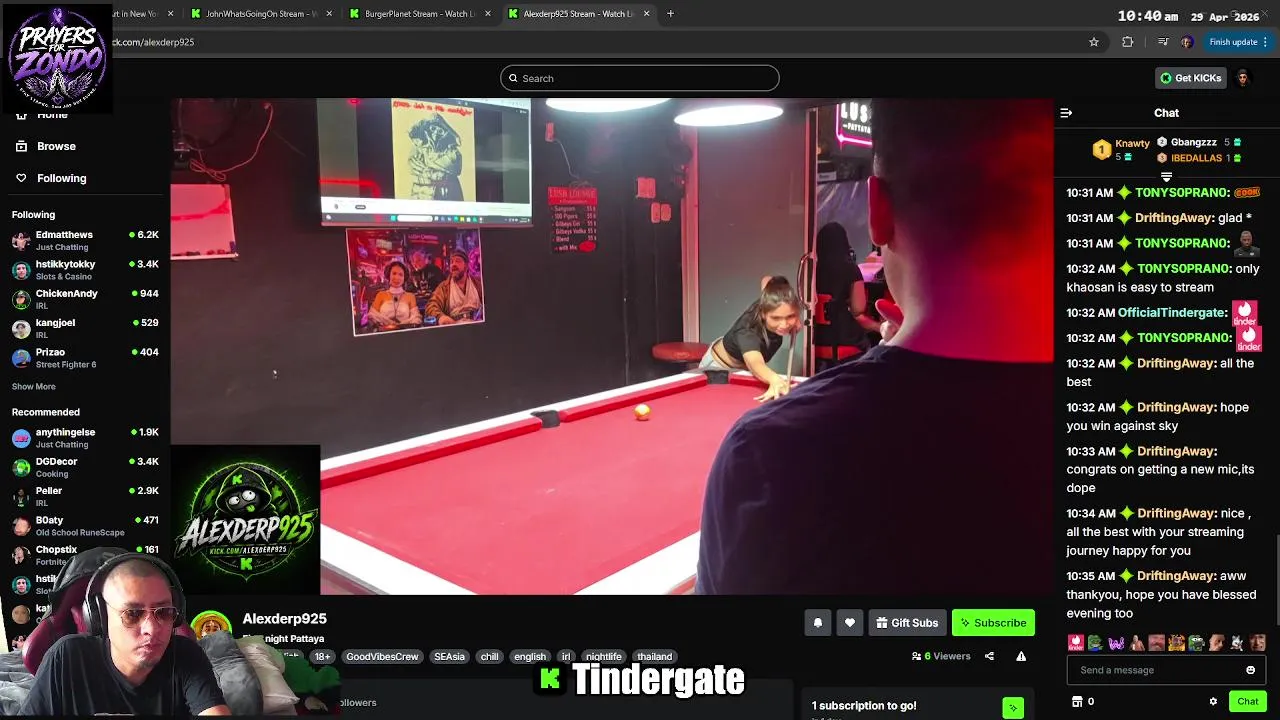
Task: Open the chat shop icon showing 0
Action: click(x=1083, y=702)
